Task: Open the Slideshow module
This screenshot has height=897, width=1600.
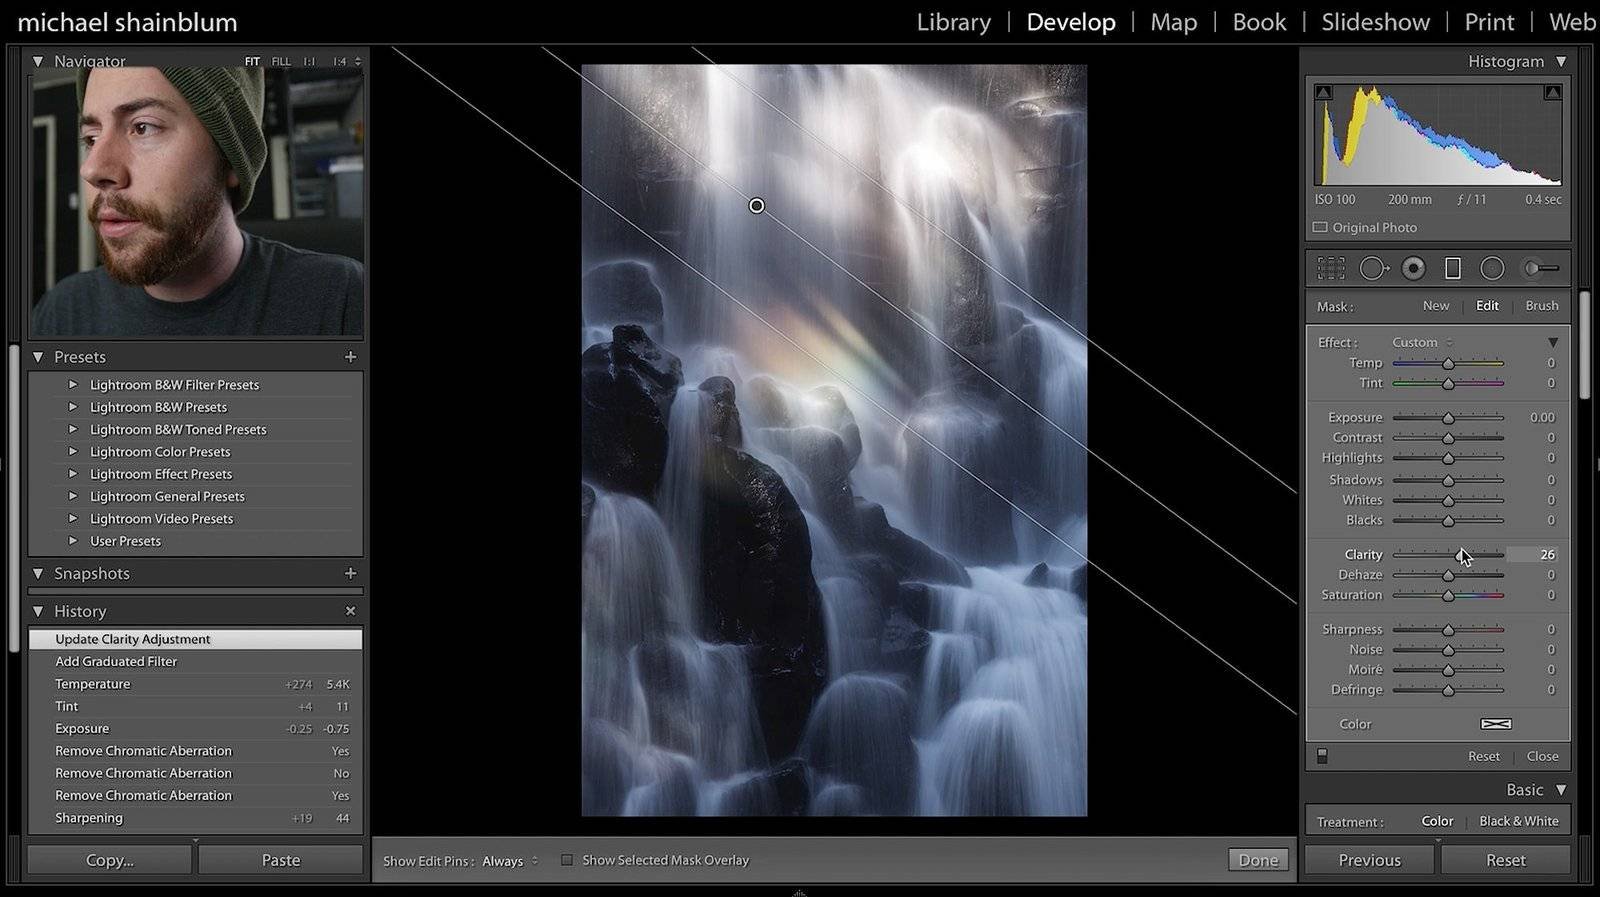Action: tap(1375, 22)
